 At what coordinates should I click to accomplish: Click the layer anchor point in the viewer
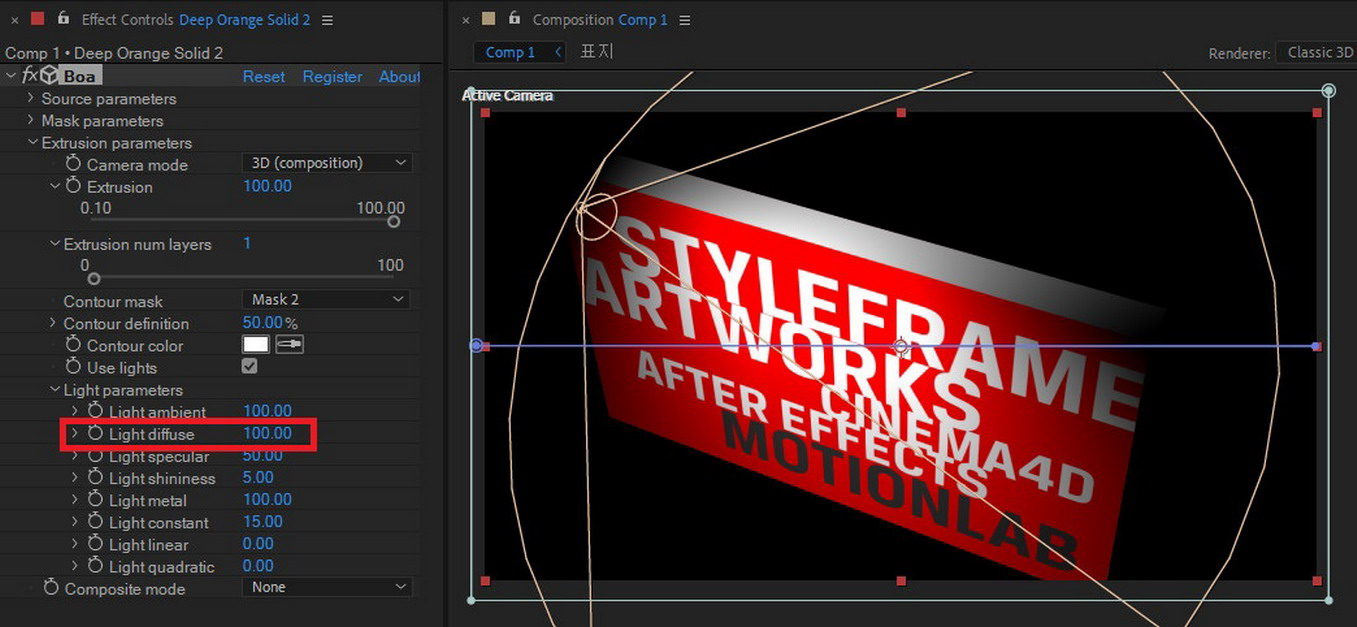click(901, 346)
